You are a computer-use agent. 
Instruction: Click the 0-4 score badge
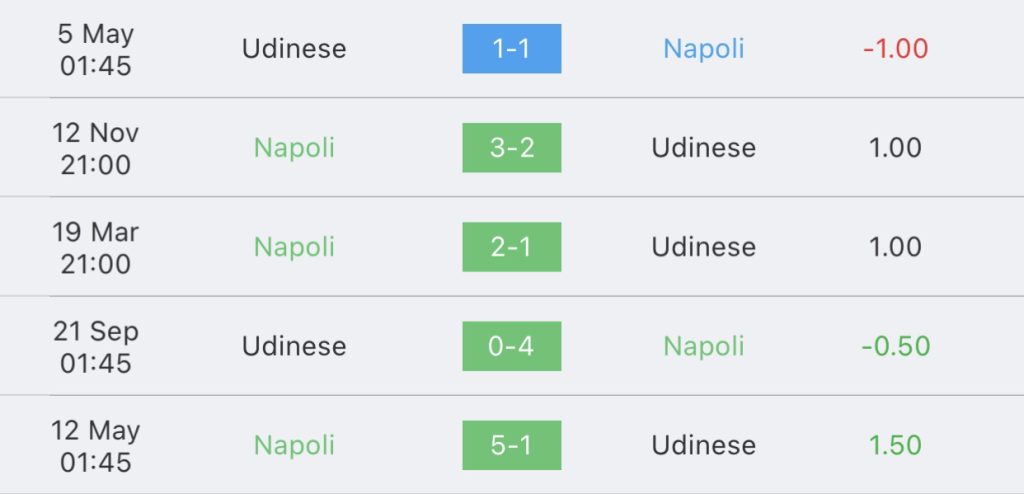[511, 346]
